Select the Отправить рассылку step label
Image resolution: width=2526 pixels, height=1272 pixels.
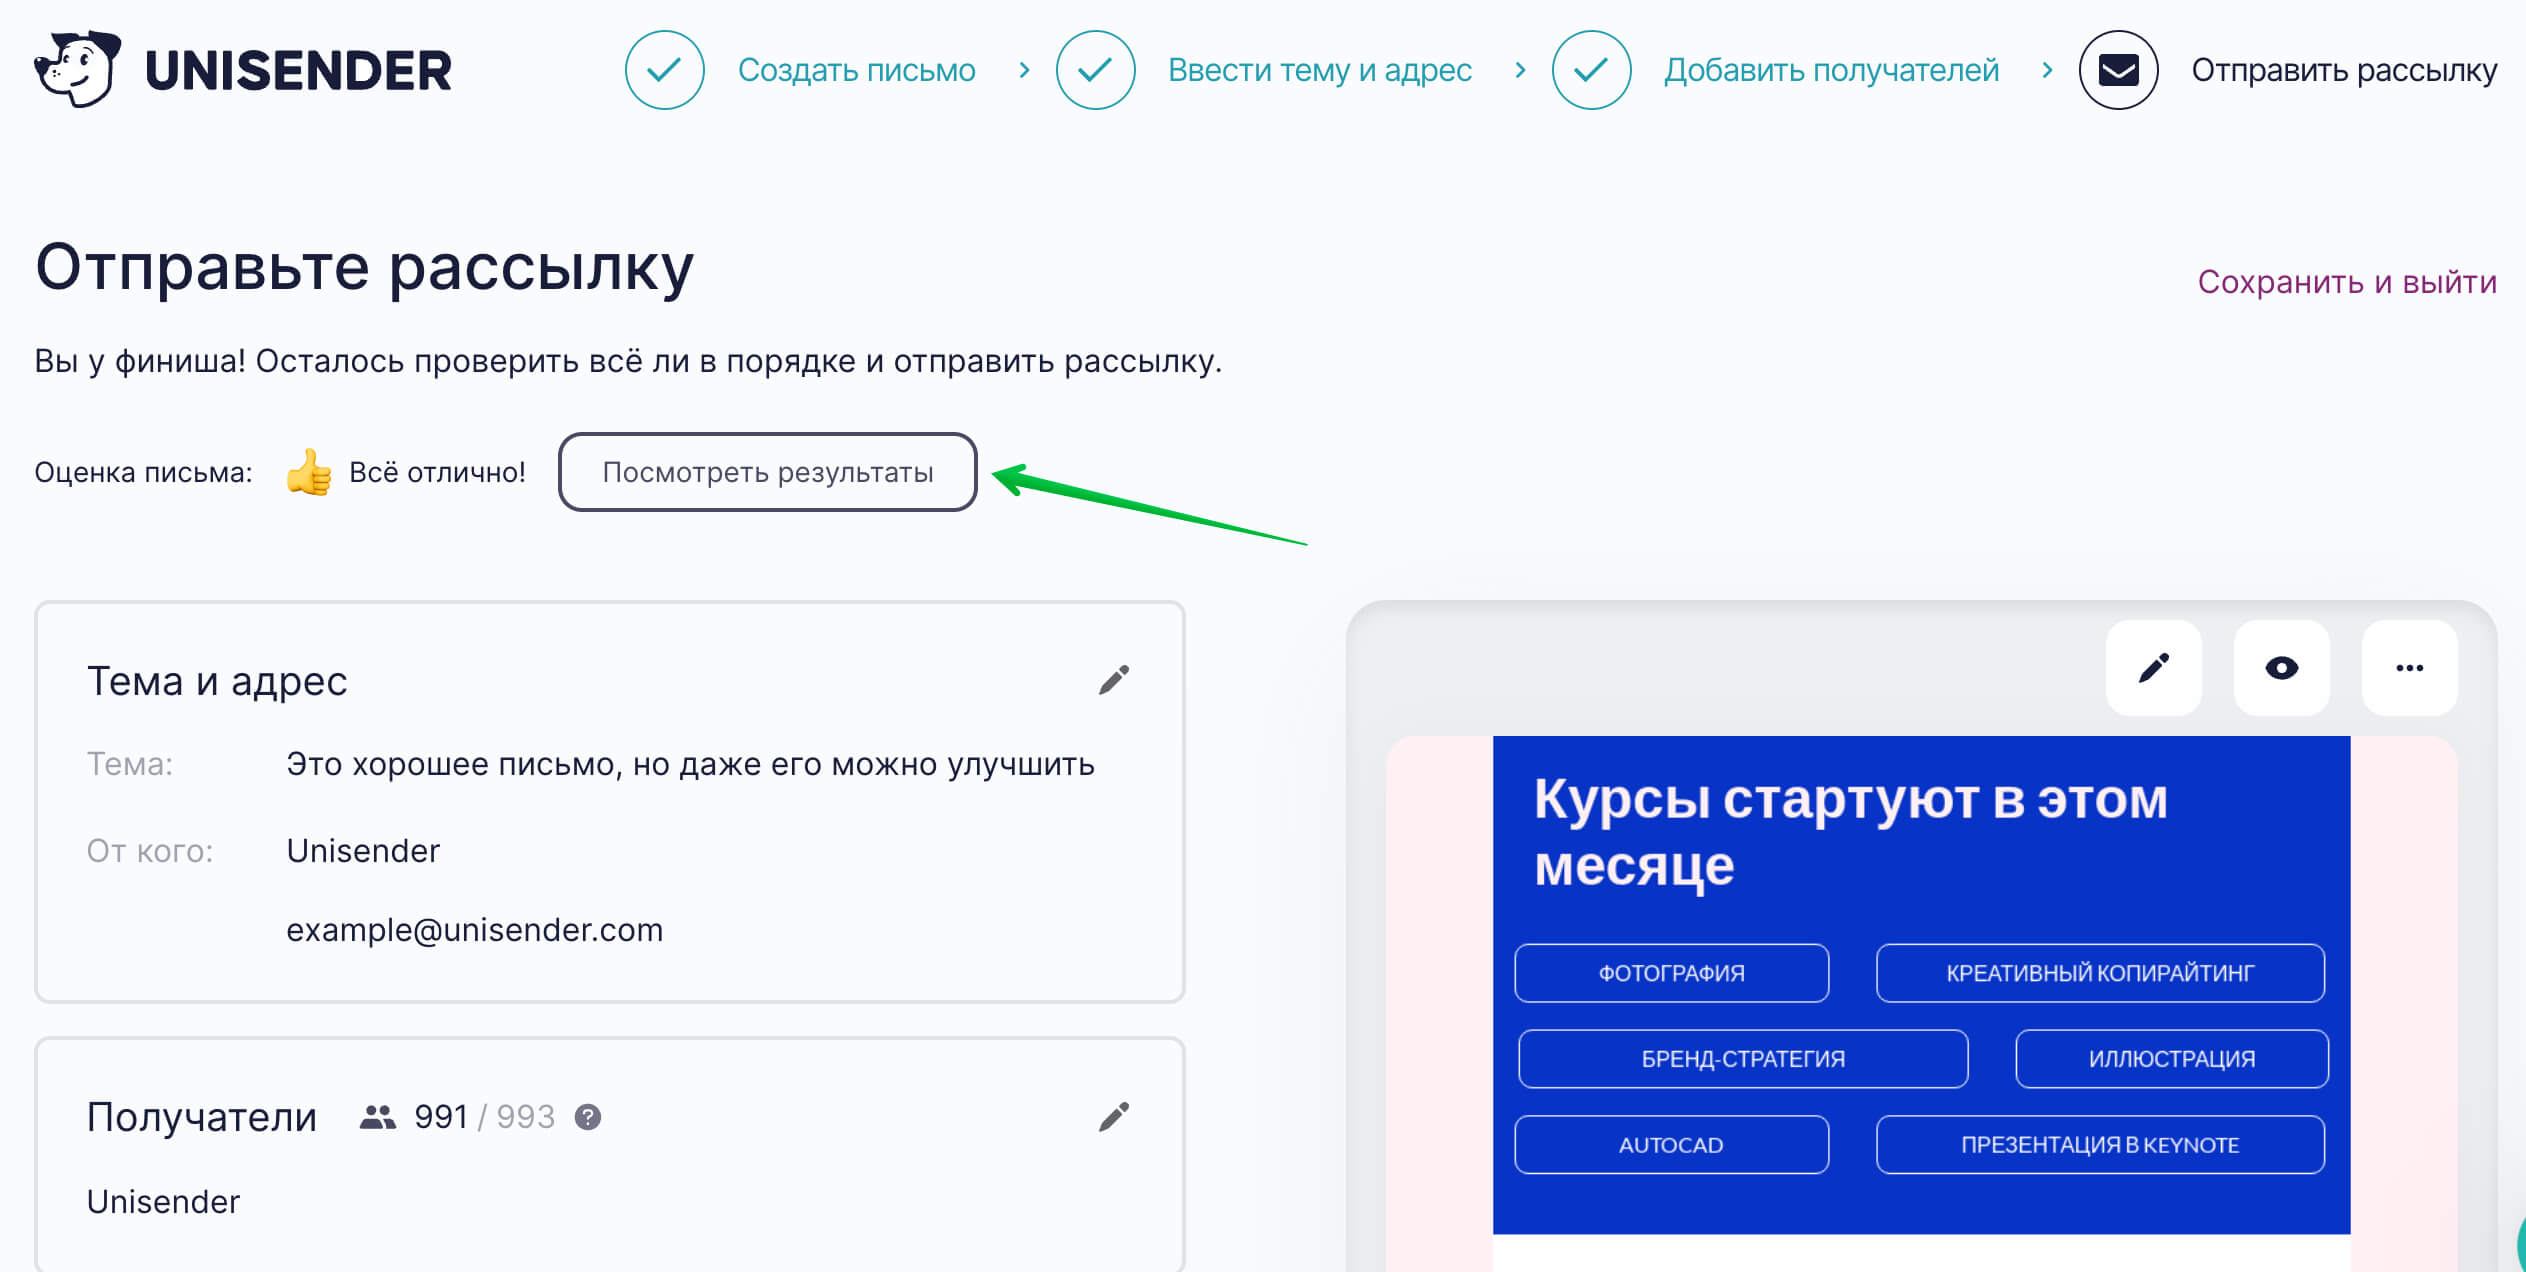tap(2344, 70)
